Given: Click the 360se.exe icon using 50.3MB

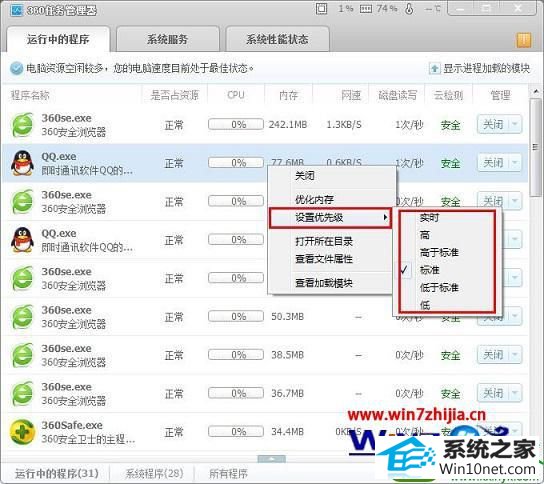Looking at the screenshot, I should 23,317.
